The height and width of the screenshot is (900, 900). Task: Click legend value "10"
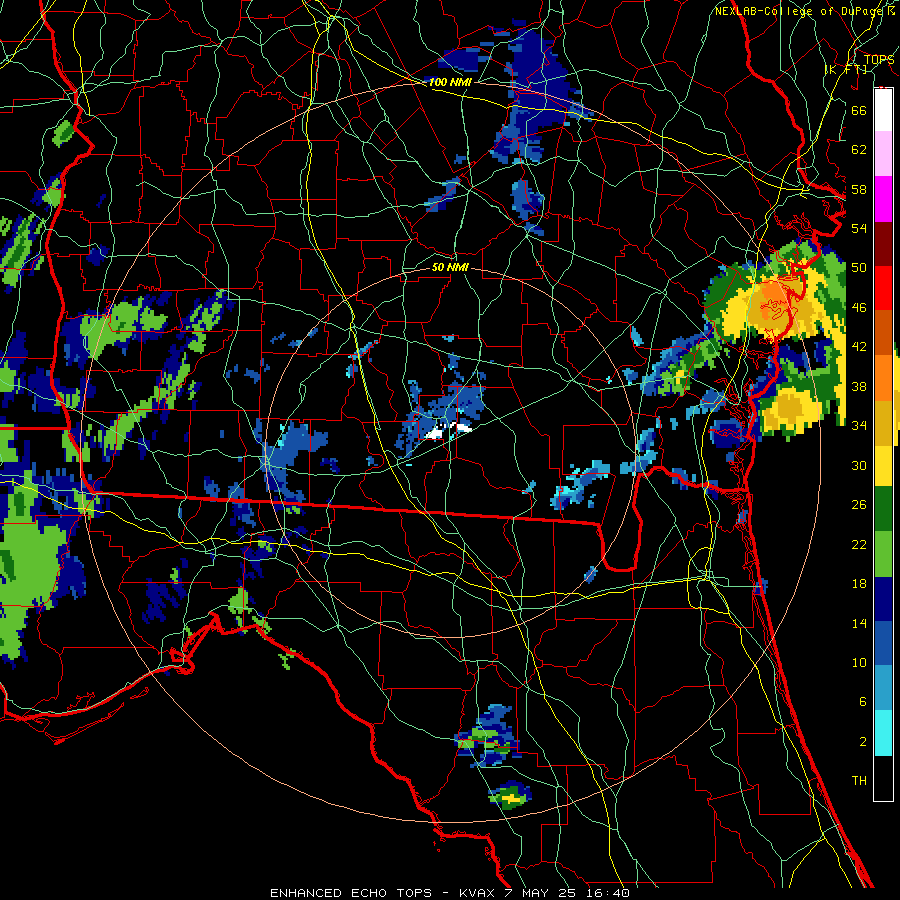click(859, 662)
